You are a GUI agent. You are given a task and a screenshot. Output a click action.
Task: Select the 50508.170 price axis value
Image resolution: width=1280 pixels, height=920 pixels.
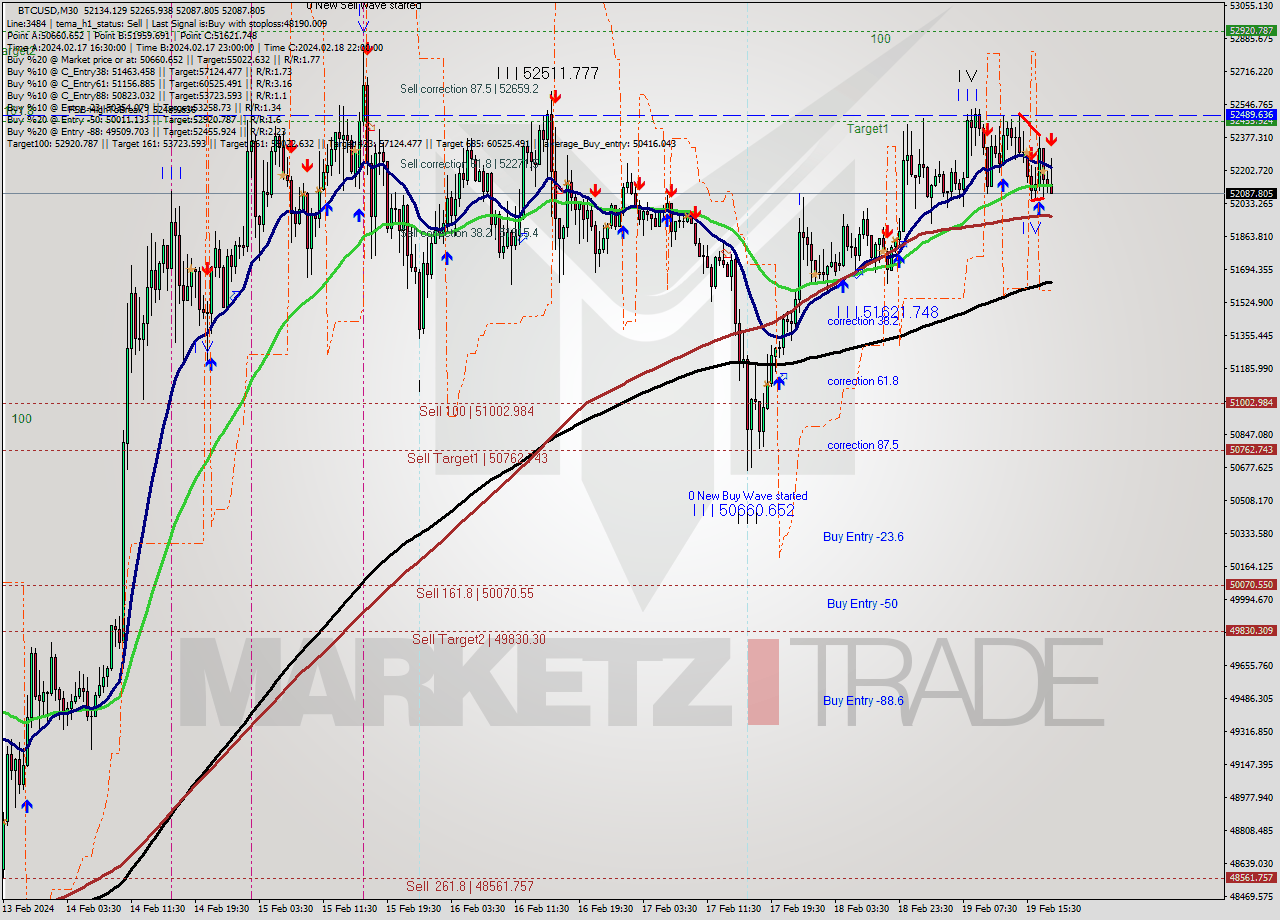(x=1251, y=500)
